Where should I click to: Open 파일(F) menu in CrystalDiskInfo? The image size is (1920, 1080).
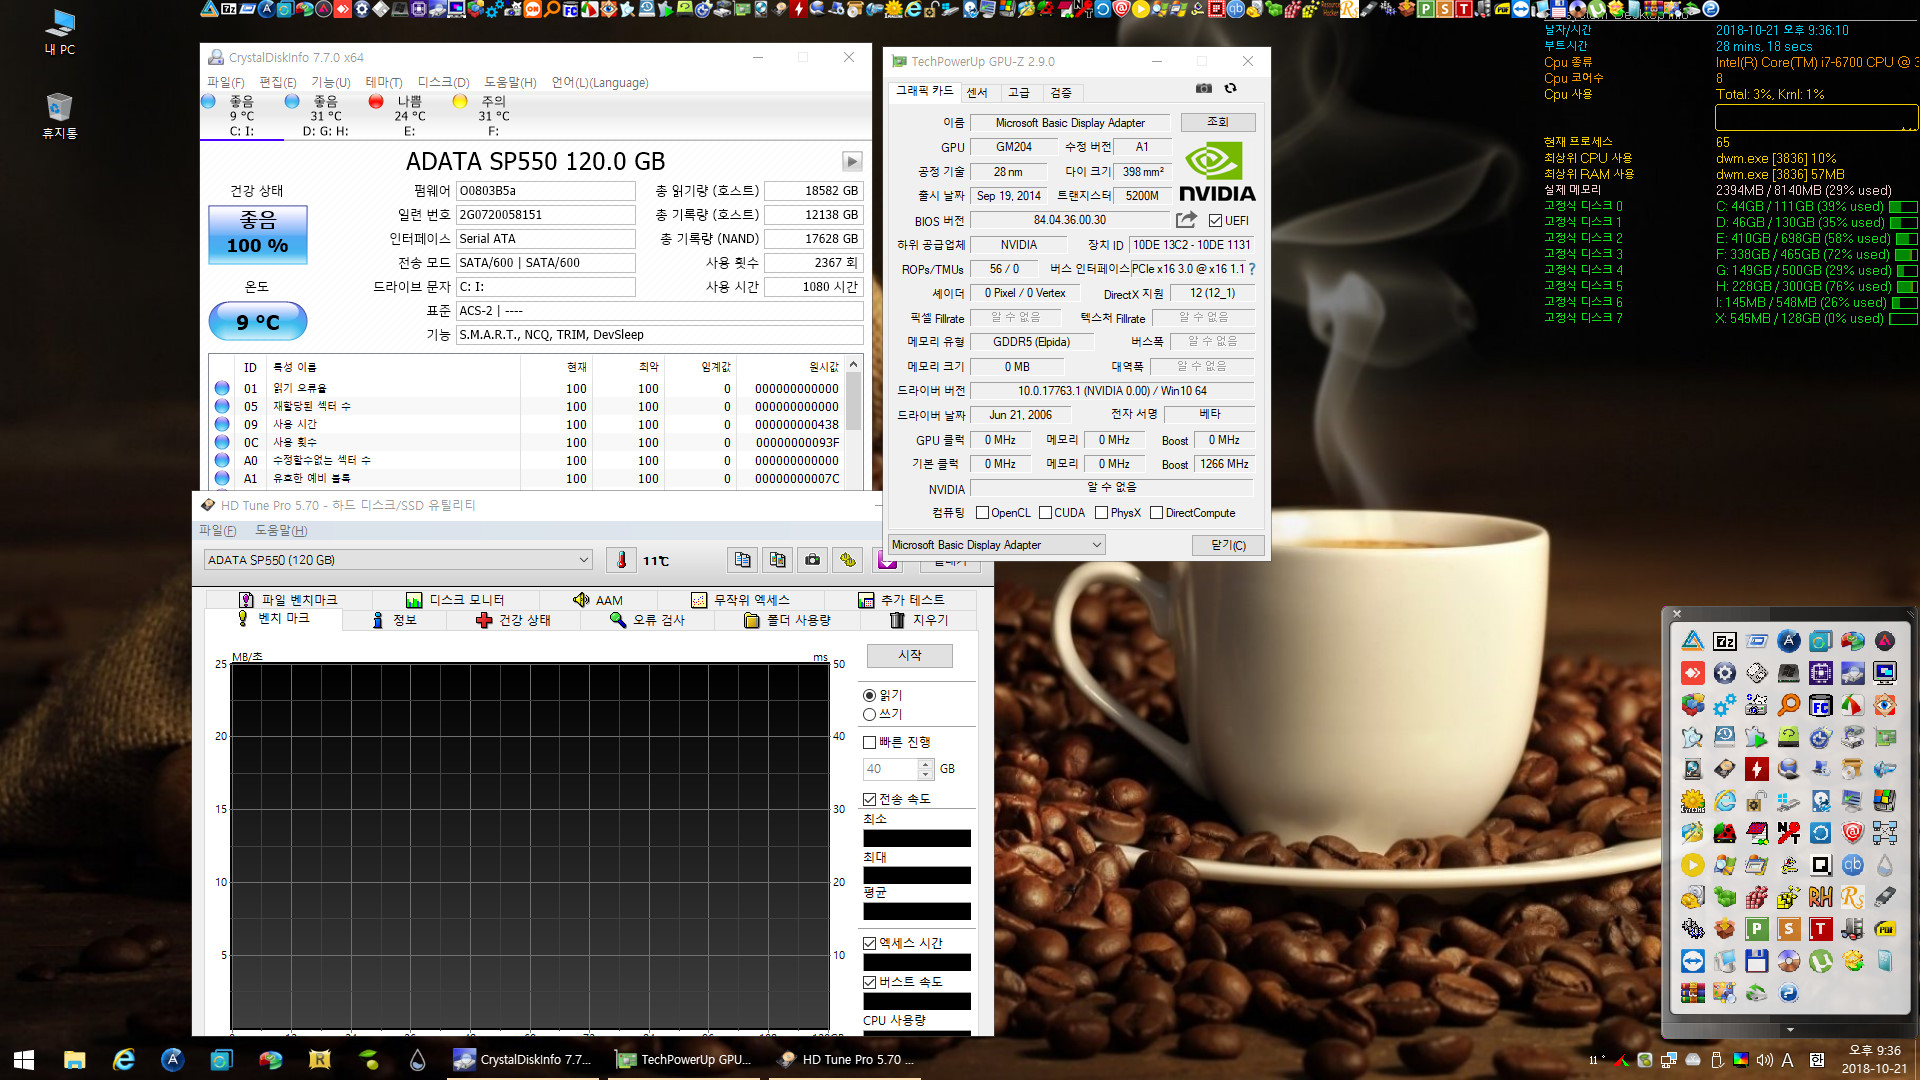pos(225,82)
